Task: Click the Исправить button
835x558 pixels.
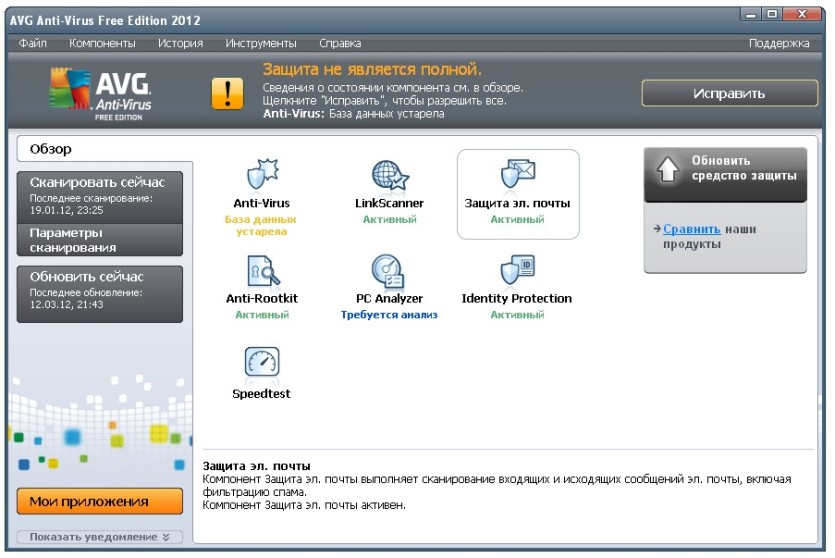Action: pyautogui.click(x=729, y=94)
